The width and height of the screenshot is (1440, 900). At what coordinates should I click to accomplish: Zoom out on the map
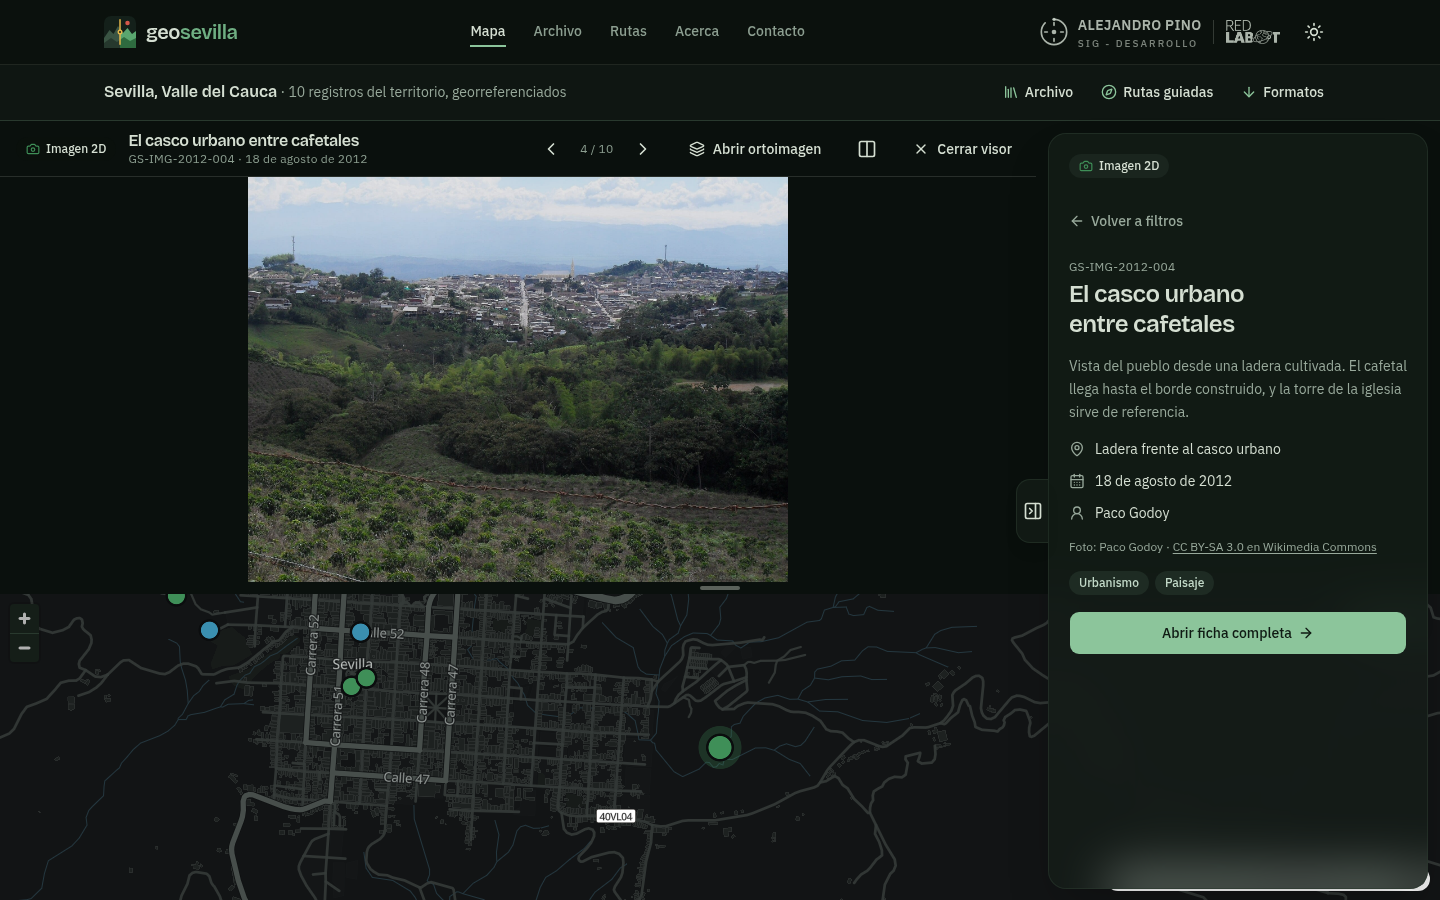coord(24,648)
